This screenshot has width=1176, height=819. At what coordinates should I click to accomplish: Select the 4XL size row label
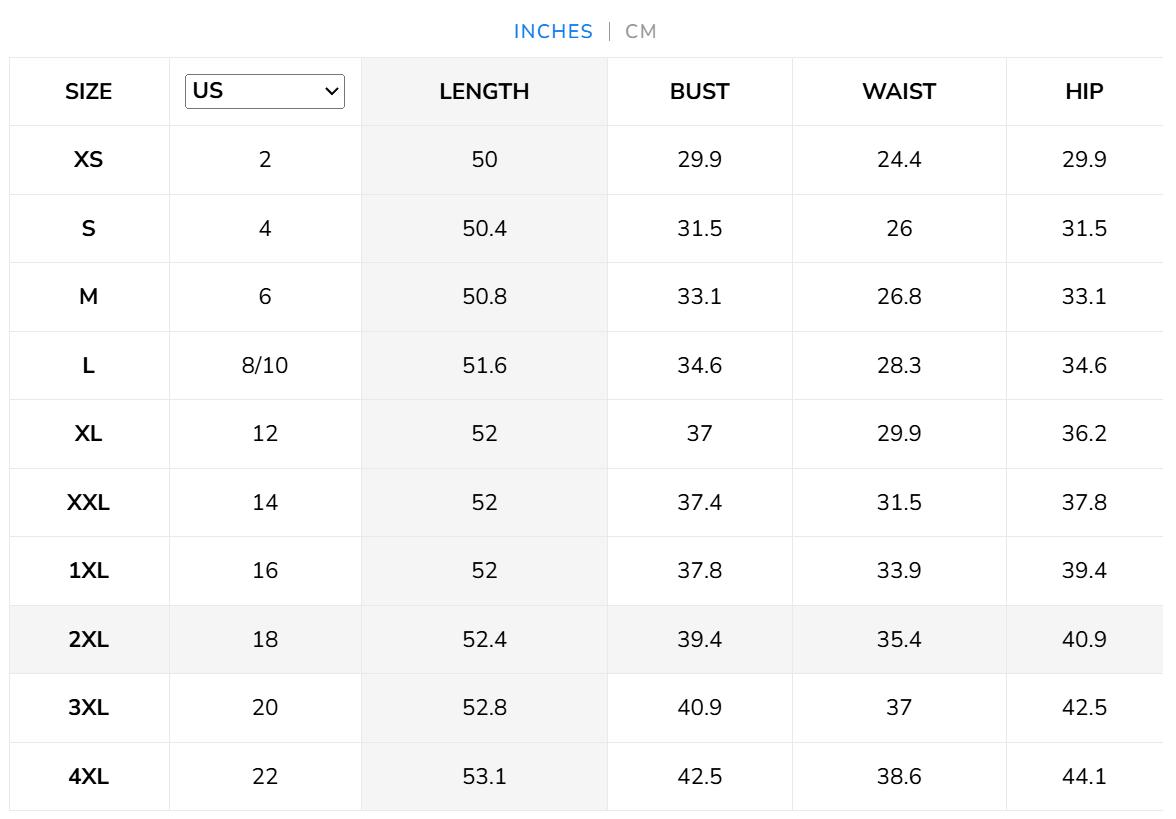click(89, 776)
